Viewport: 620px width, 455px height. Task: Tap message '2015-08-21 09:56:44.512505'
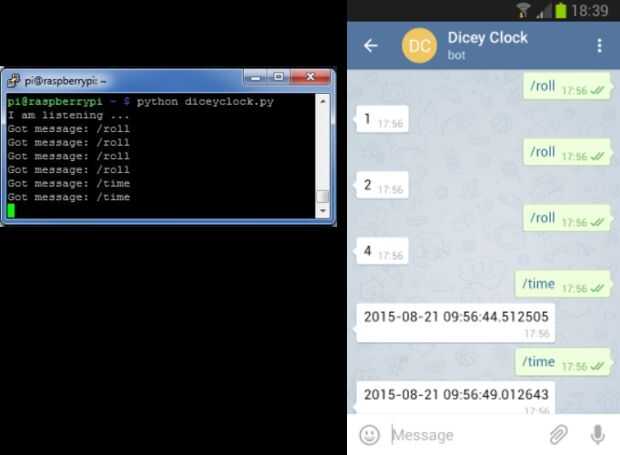(x=456, y=323)
